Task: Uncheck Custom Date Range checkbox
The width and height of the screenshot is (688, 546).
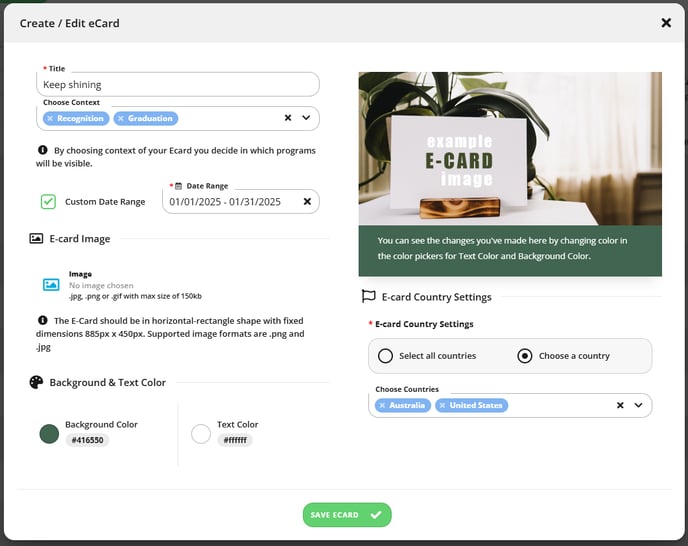Action: (x=48, y=202)
